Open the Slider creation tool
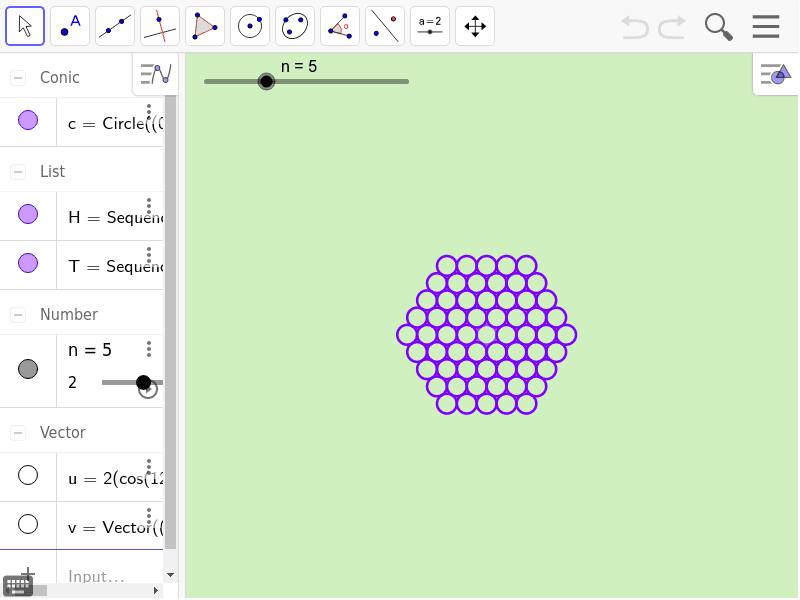This screenshot has width=800, height=600. pos(429,26)
